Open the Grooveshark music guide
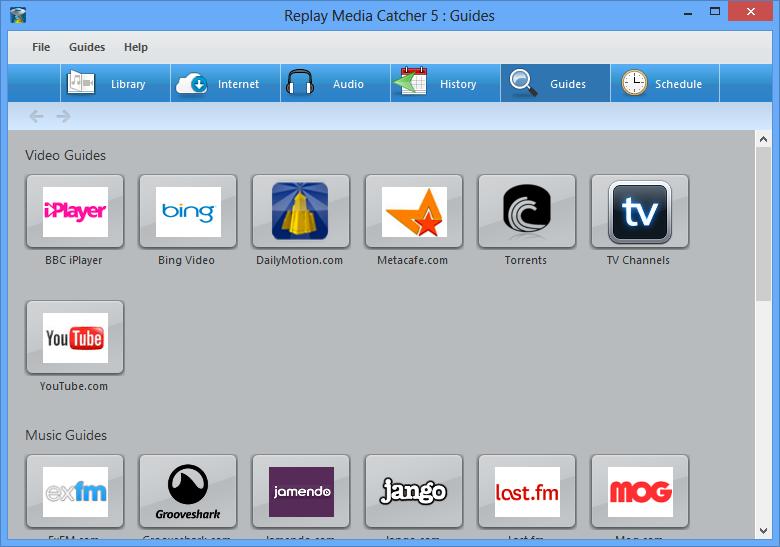The image size is (780, 547). click(x=188, y=492)
